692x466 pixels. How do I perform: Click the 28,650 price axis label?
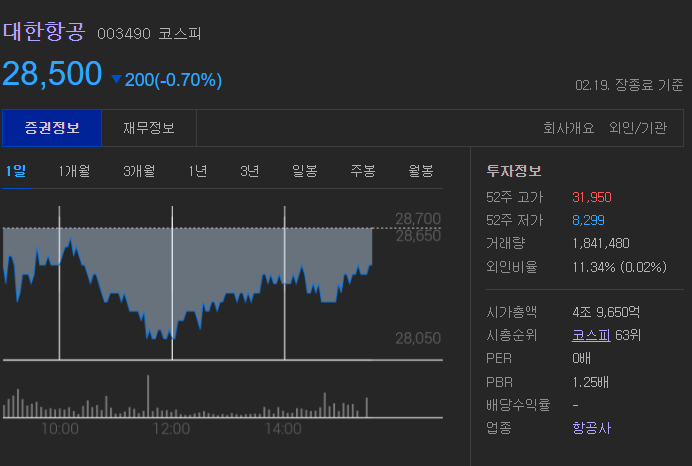418,236
